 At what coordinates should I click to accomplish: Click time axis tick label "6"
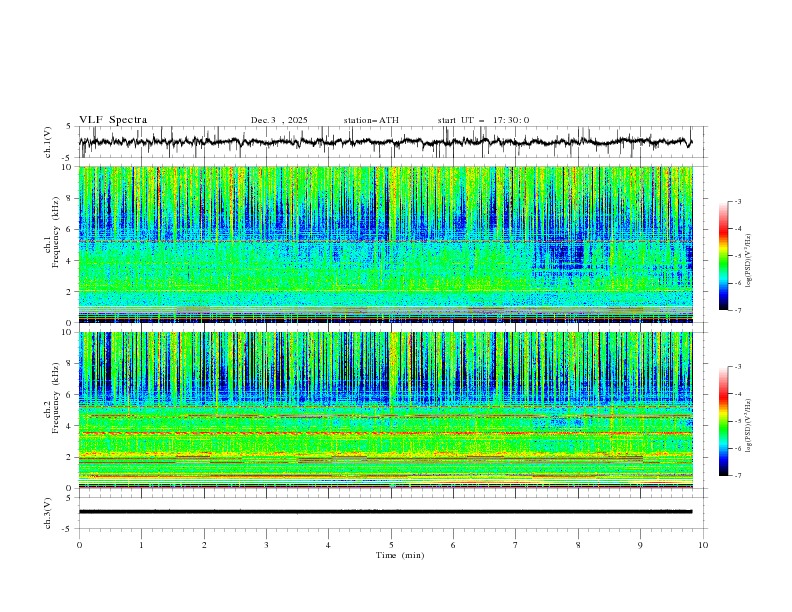[453, 545]
